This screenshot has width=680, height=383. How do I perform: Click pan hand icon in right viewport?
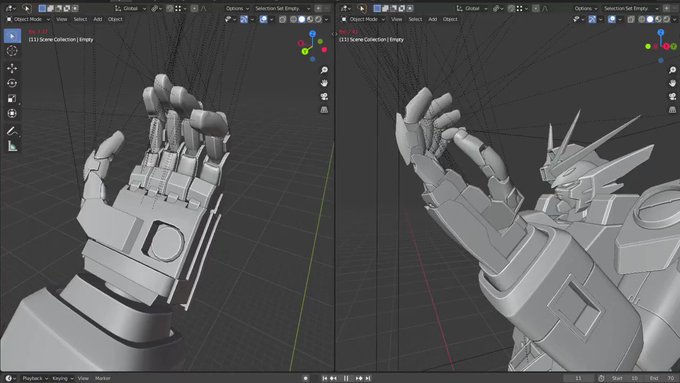coord(672,83)
